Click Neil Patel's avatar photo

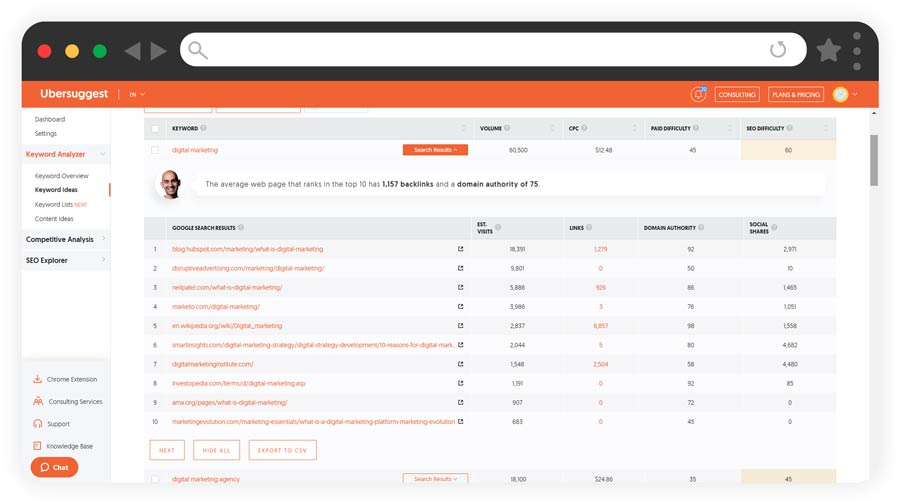[170, 184]
